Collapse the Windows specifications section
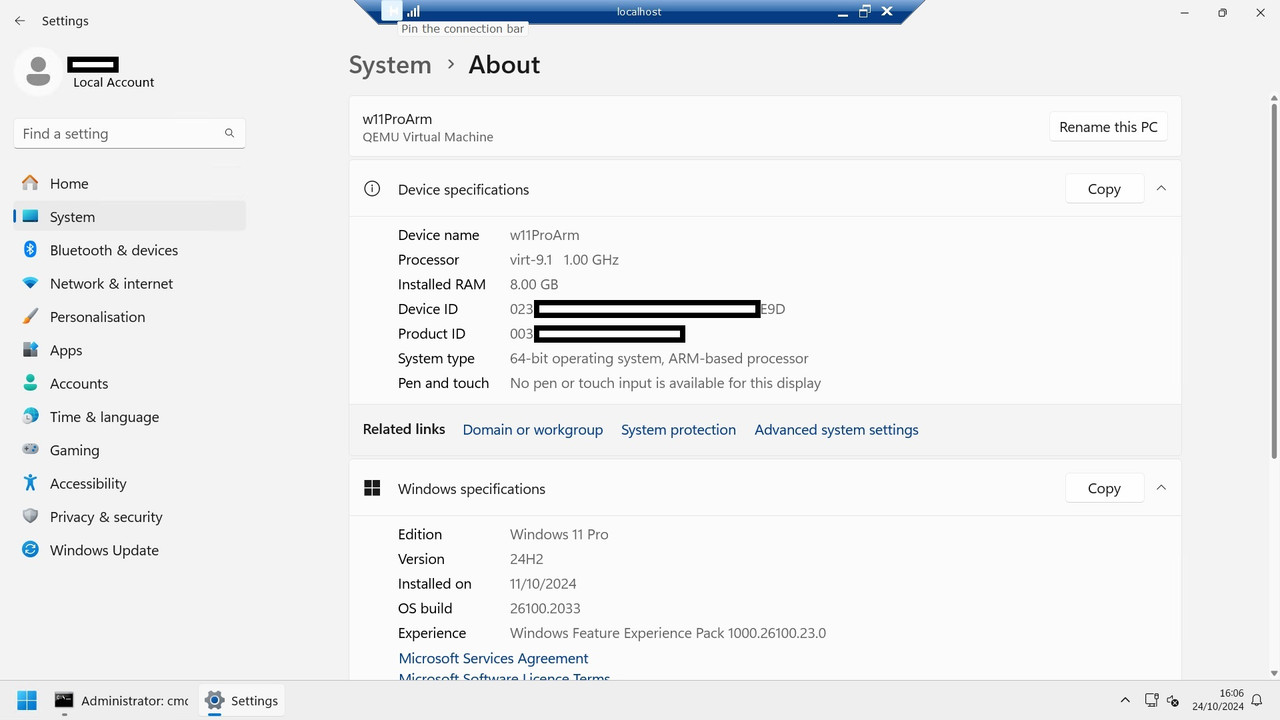This screenshot has width=1280, height=720. click(x=1161, y=488)
